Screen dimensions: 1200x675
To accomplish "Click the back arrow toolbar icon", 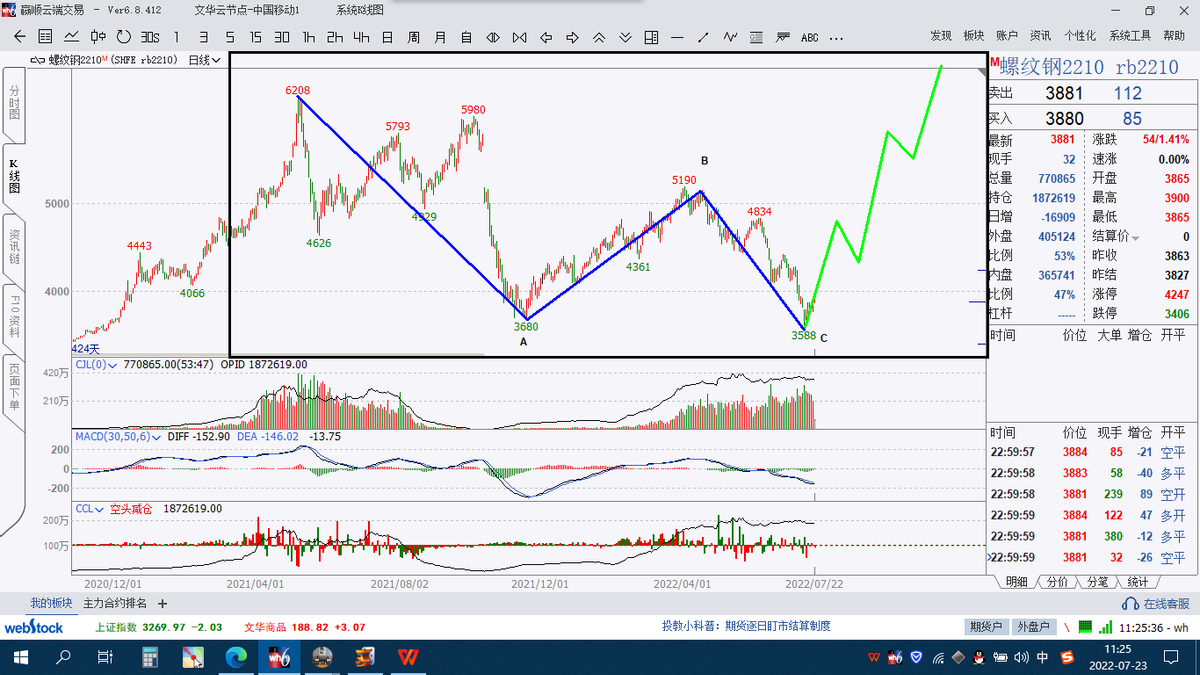I will [x=20, y=37].
